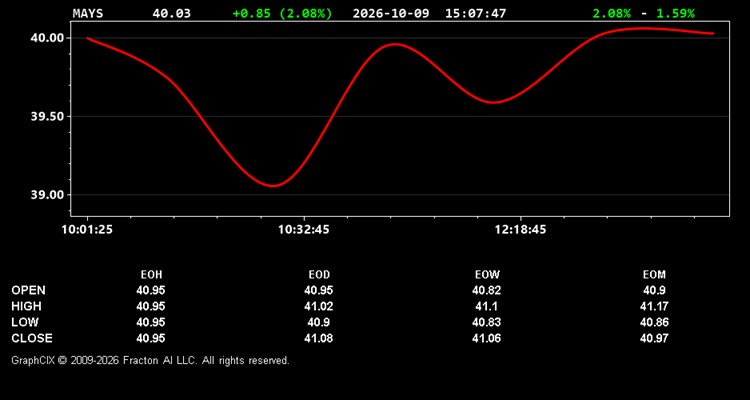The width and height of the screenshot is (750, 400).
Task: Select the EOH column header
Action: tap(151, 275)
